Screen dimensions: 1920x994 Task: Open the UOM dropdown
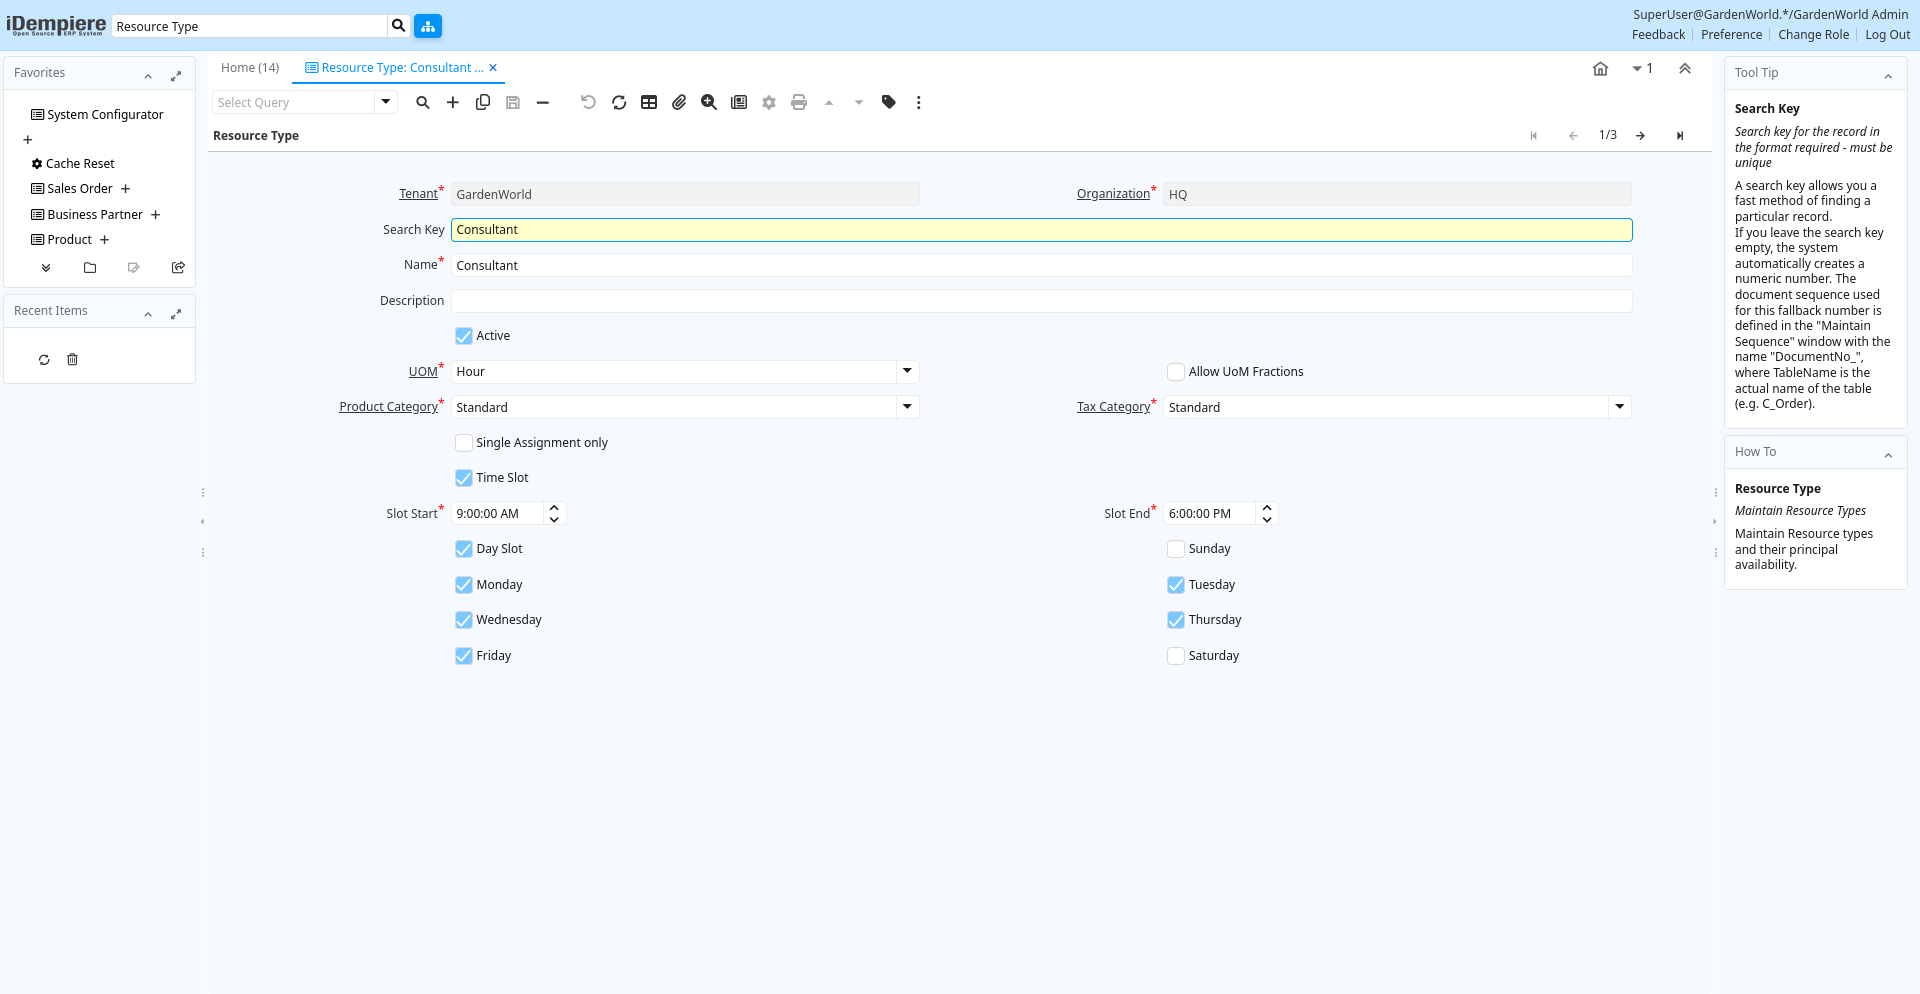907,372
